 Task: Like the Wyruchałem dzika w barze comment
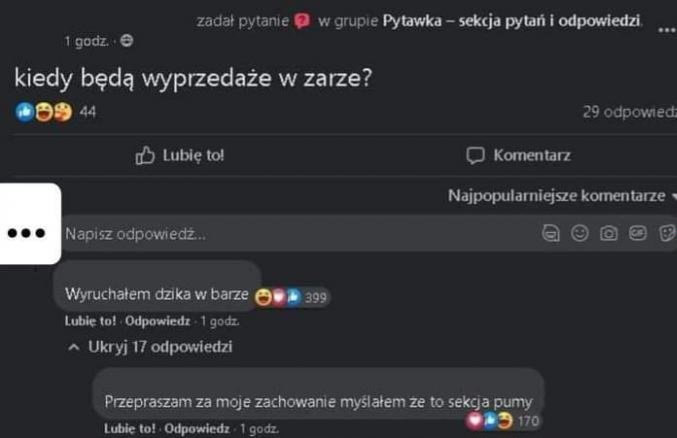coord(90,321)
